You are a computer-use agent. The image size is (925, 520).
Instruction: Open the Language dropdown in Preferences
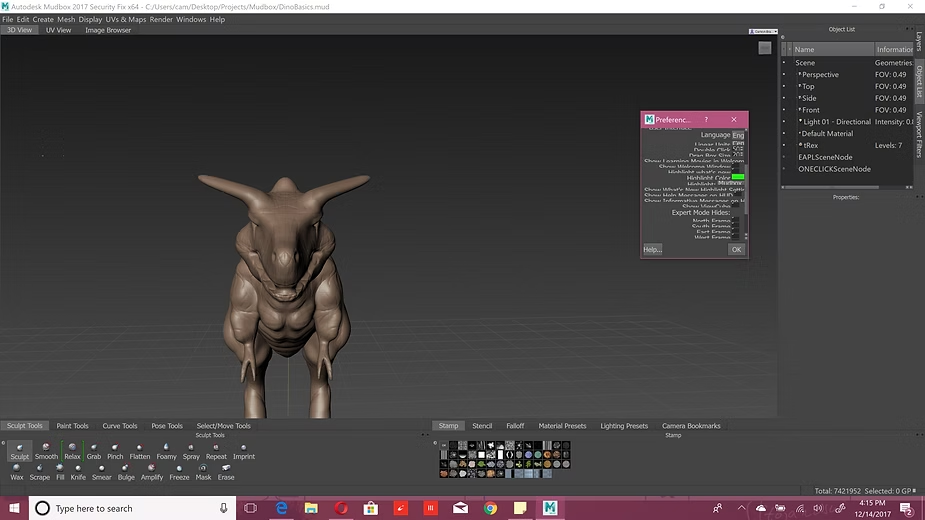click(738, 135)
